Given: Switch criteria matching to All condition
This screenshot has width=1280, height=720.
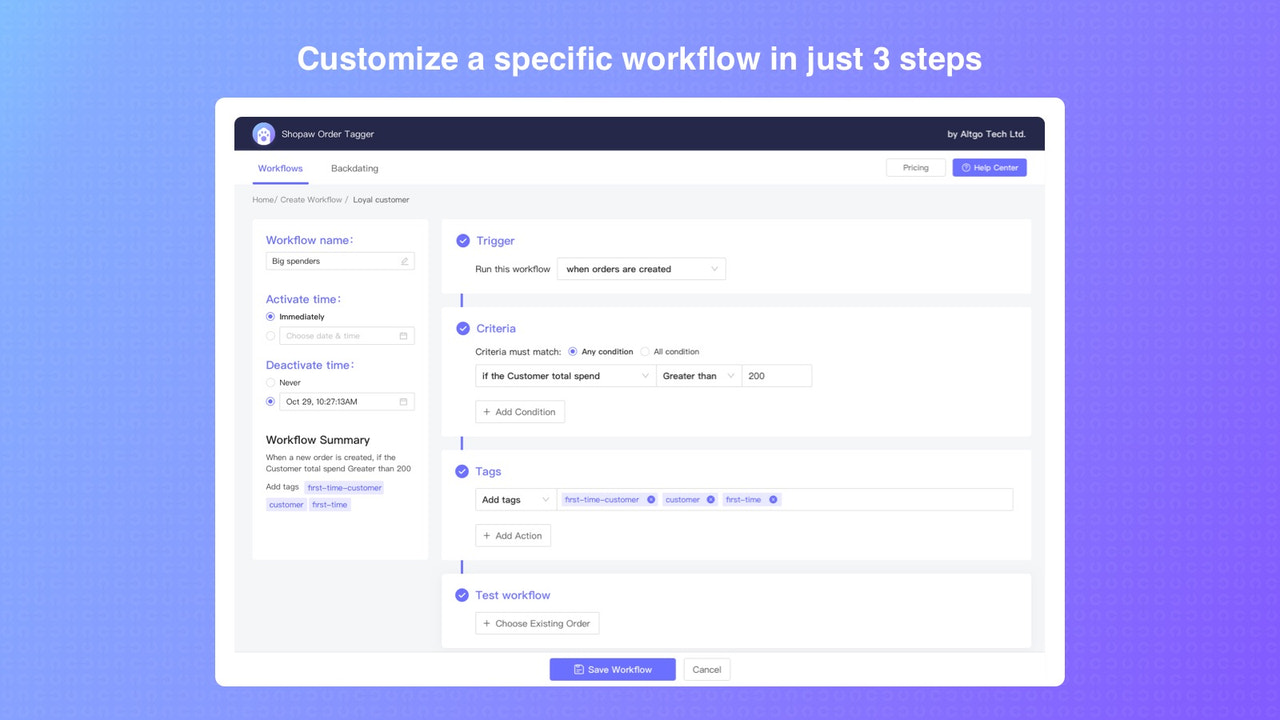Looking at the screenshot, I should (x=646, y=351).
